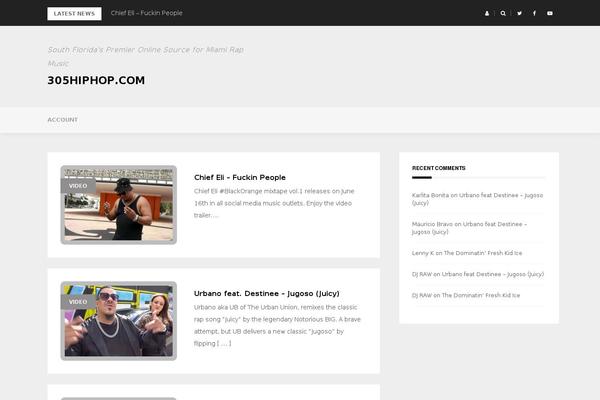Viewport: 600px width, 400px height.
Task: Open the Account menu item
Action: click(x=62, y=120)
